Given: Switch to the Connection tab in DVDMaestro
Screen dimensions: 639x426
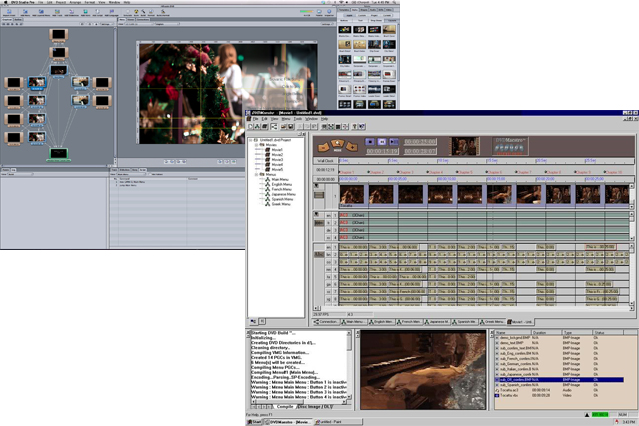Looking at the screenshot, I should 326,322.
